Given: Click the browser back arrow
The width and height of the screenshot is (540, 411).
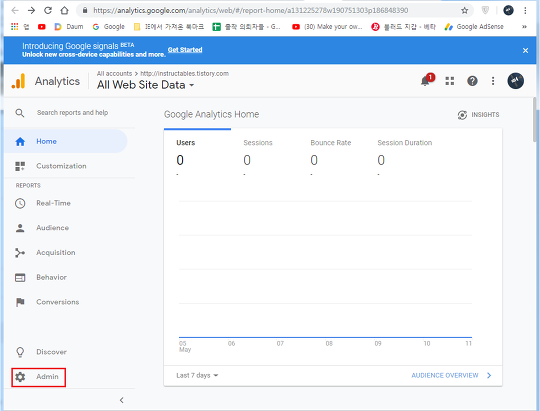Looking at the screenshot, I should point(15,10).
